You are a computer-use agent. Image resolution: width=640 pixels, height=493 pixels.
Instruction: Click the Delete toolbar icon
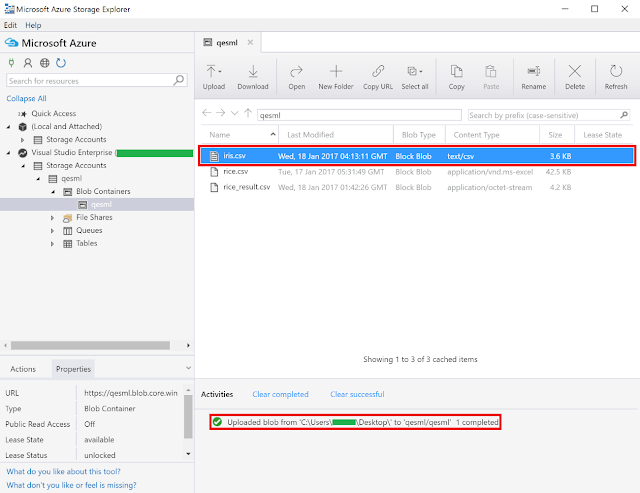[x=574, y=73]
